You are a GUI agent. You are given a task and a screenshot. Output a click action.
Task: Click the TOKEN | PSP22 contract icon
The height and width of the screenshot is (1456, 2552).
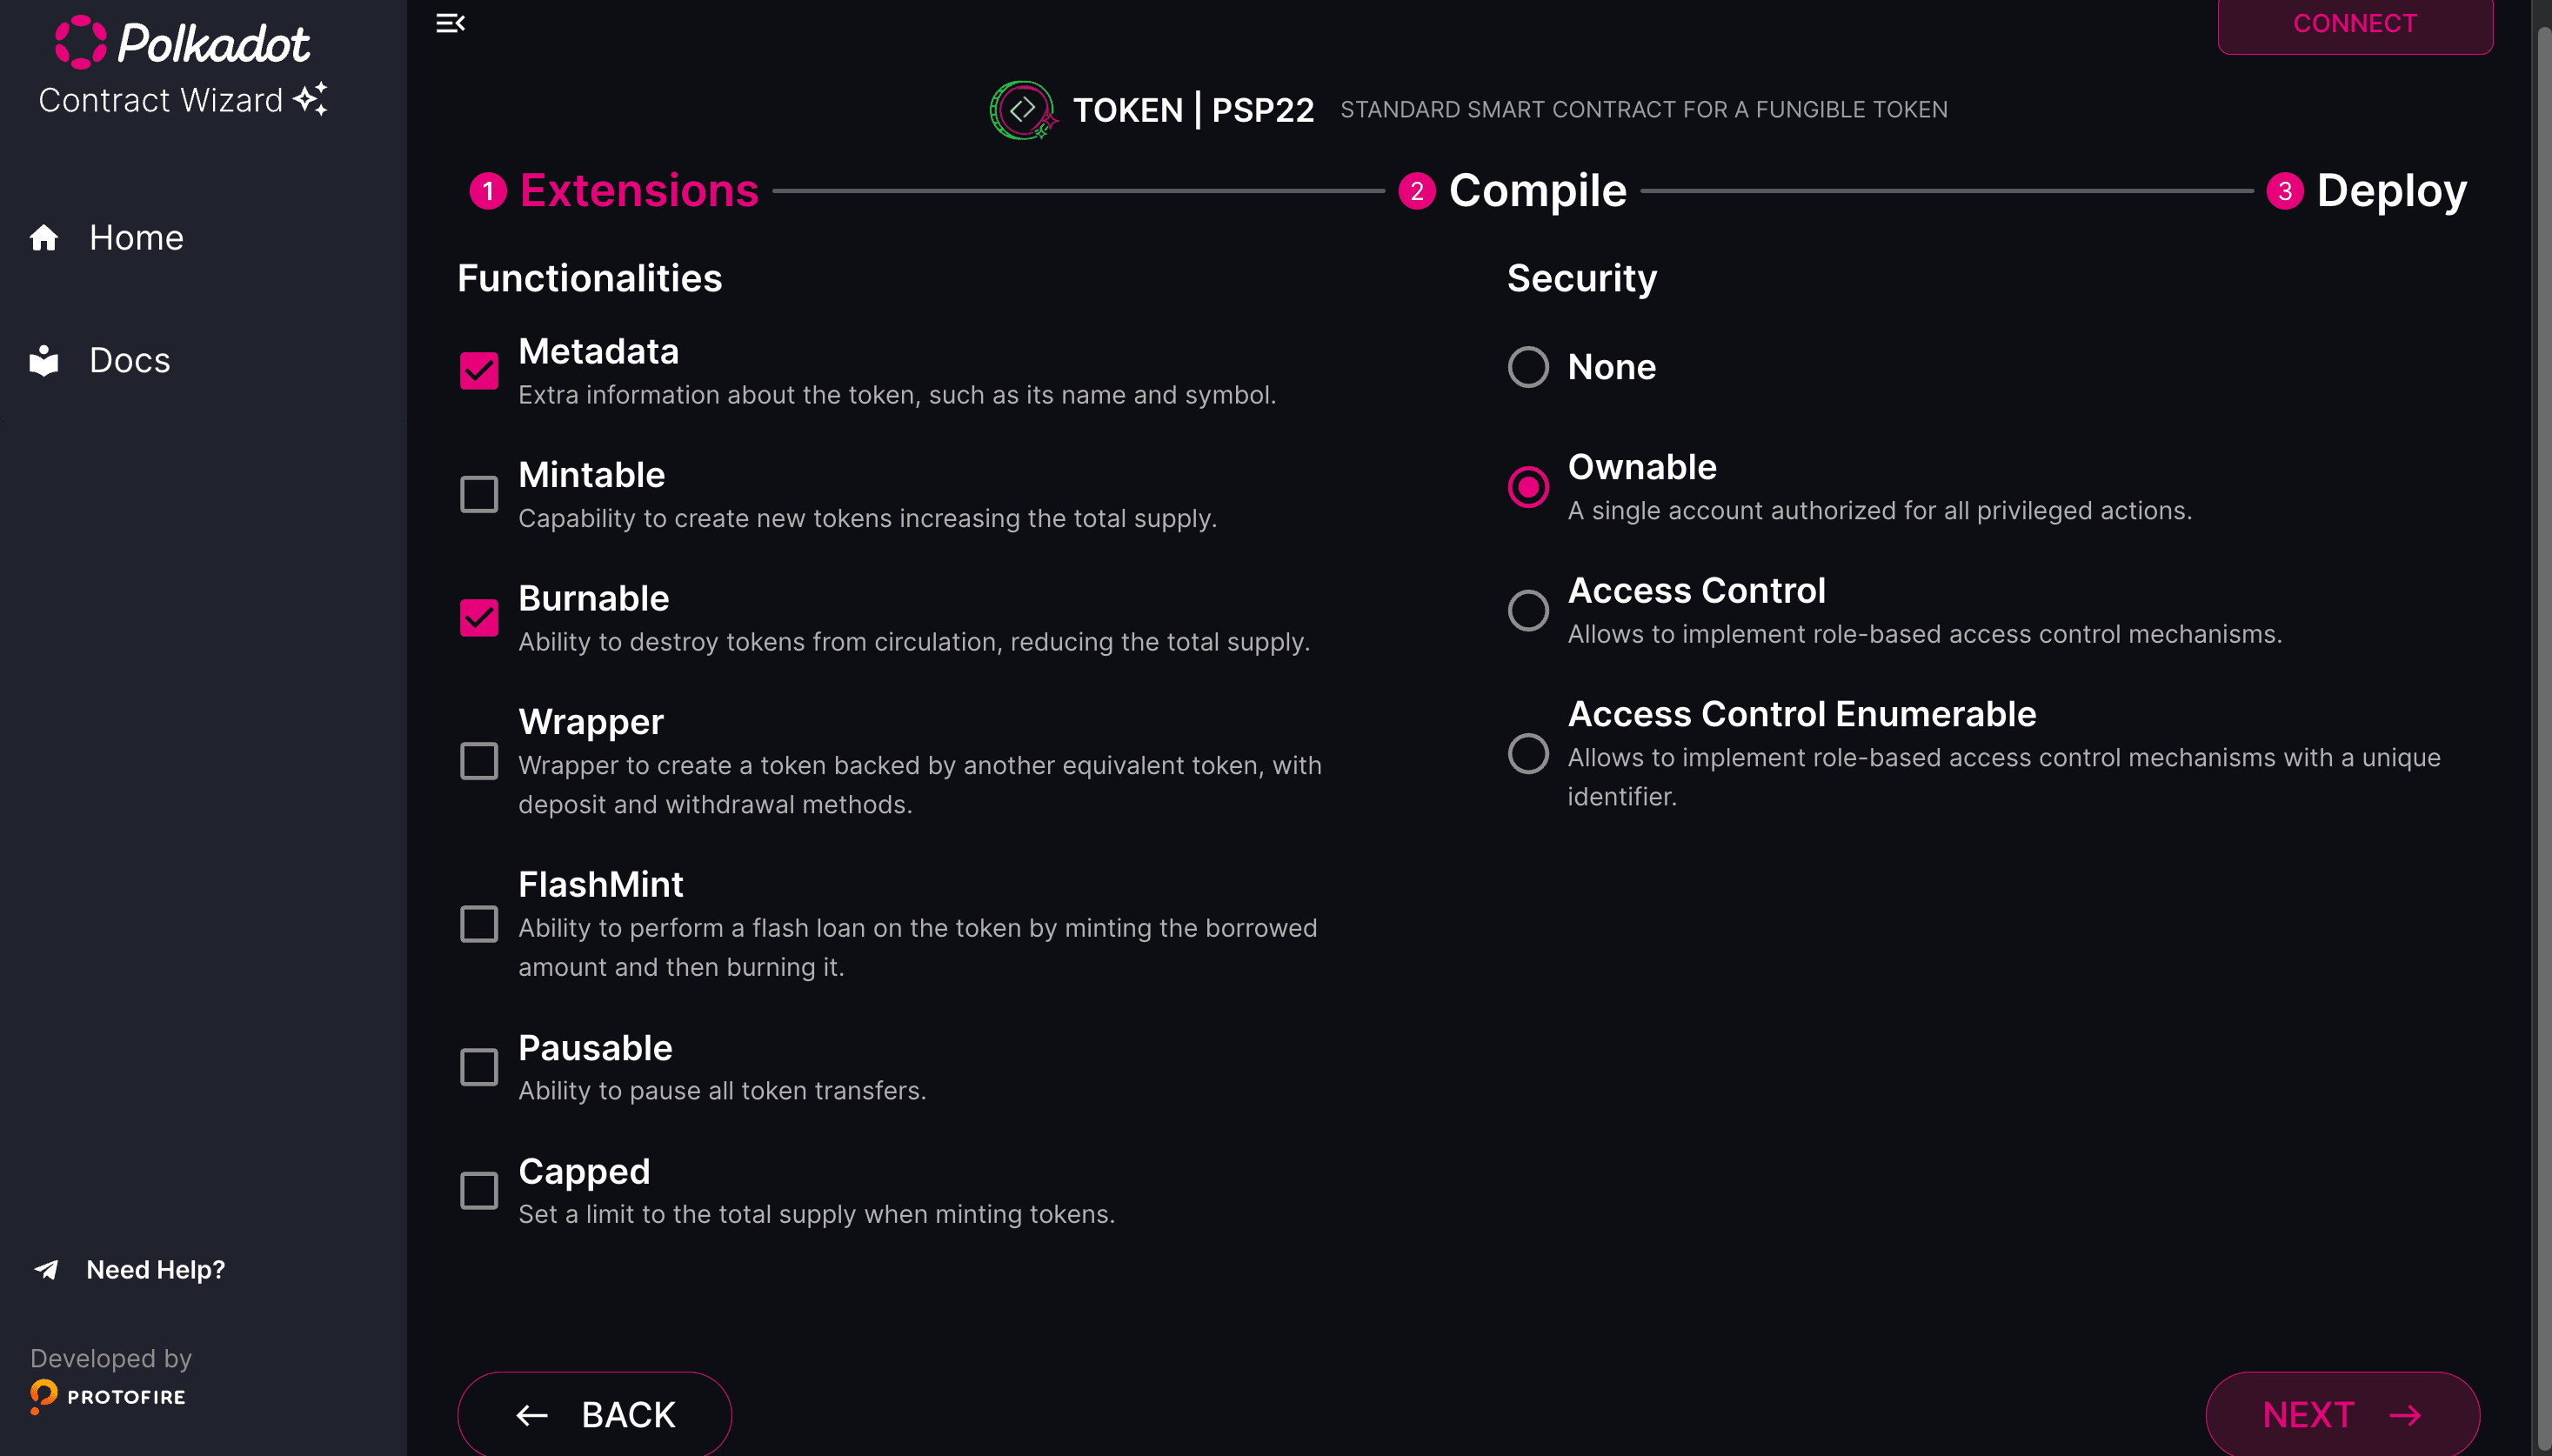(x=1024, y=109)
